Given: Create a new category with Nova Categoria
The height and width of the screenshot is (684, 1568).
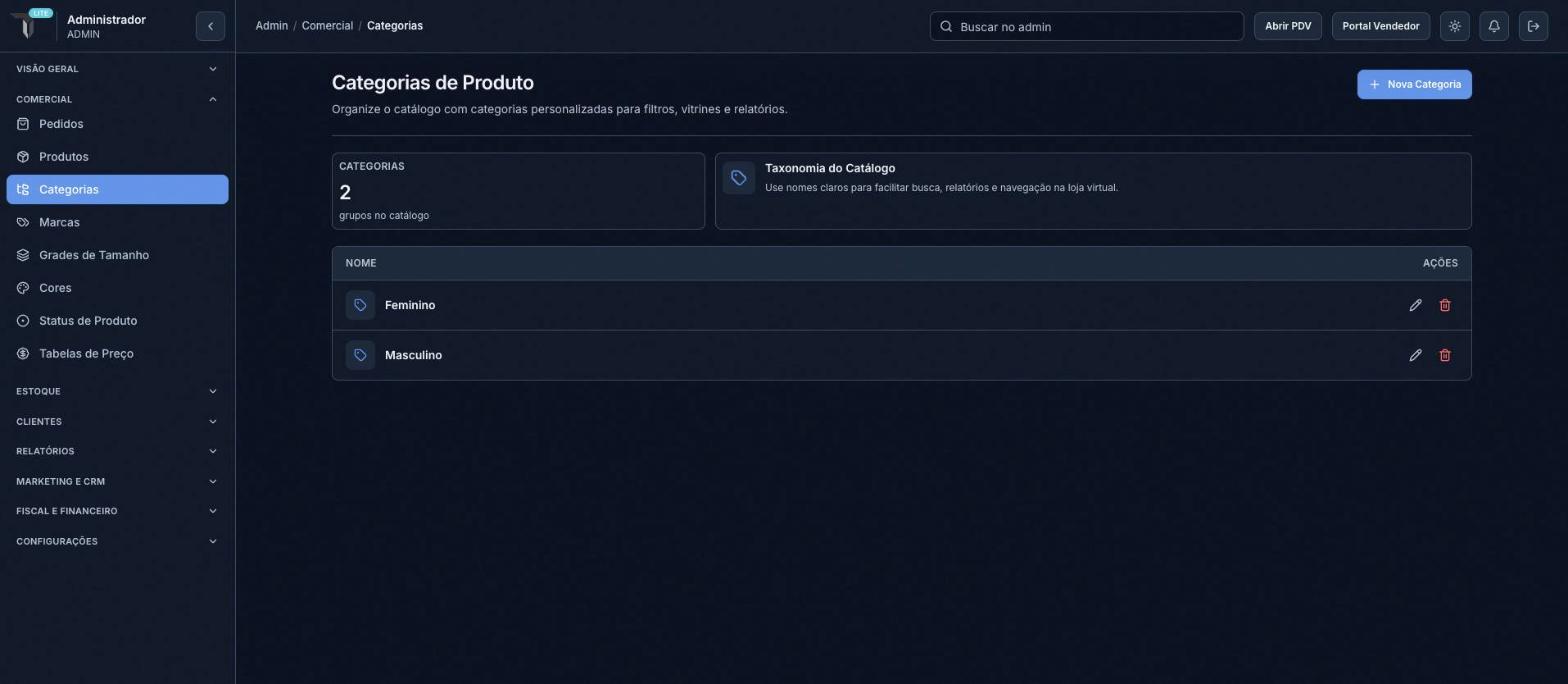Looking at the screenshot, I should click(1414, 84).
